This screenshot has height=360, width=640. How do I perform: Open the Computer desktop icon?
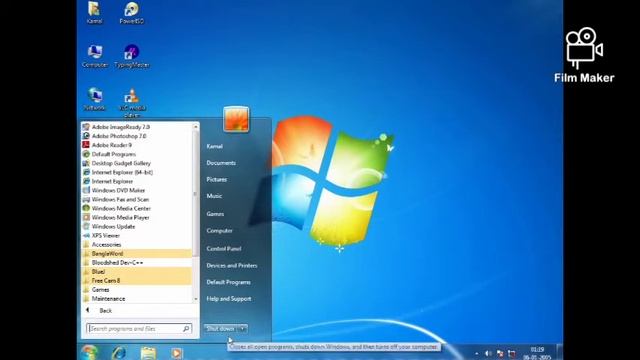tap(95, 56)
